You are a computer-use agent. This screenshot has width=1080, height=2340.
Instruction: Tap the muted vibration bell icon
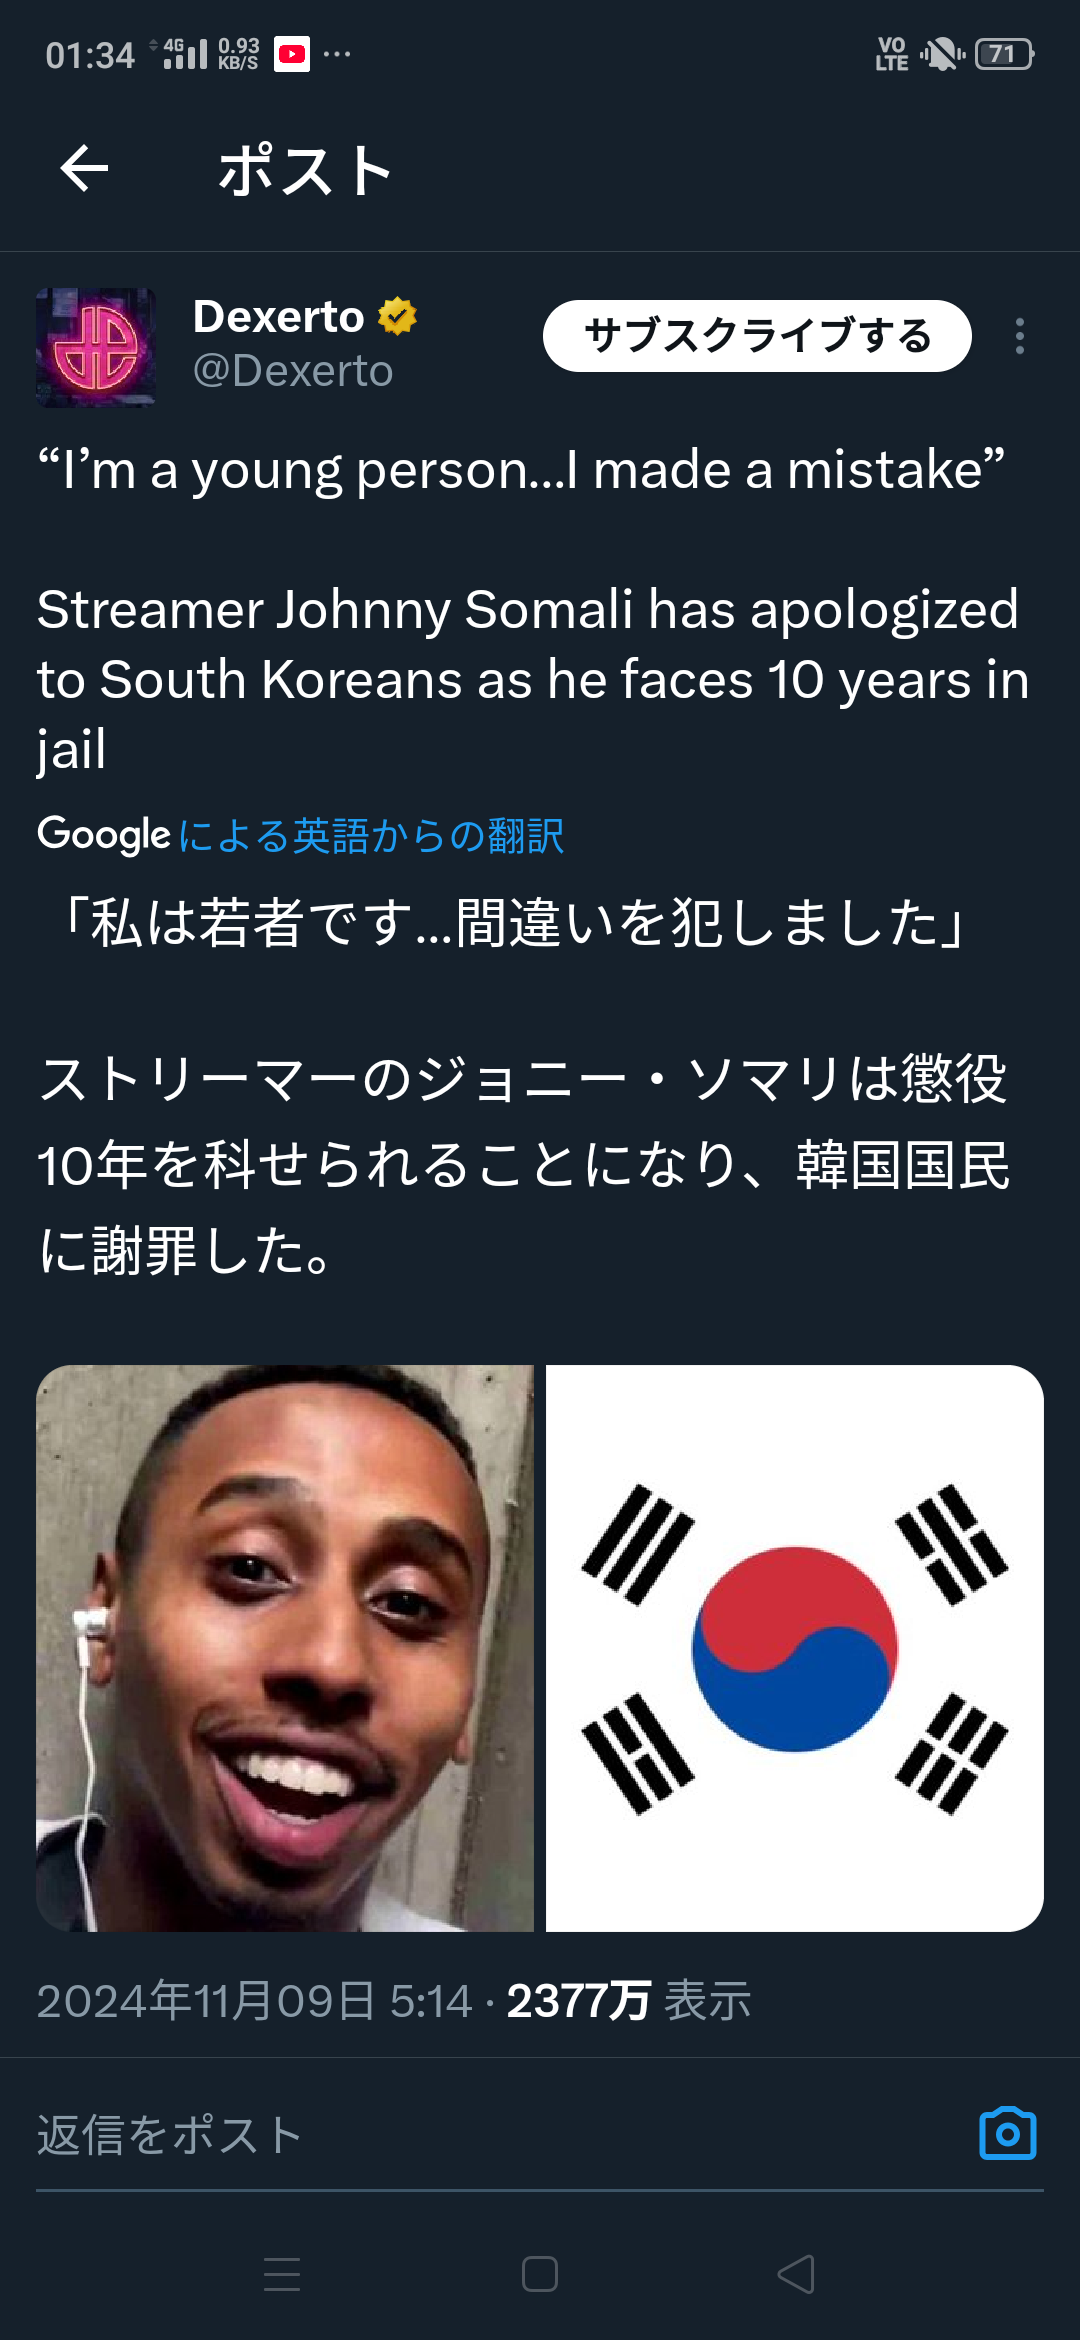coord(941,54)
